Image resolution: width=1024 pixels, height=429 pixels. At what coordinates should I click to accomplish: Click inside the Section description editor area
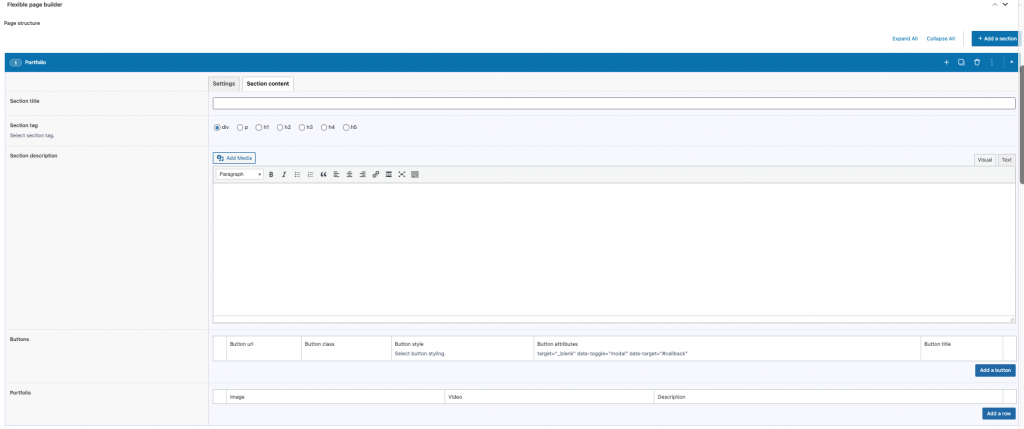coord(614,249)
